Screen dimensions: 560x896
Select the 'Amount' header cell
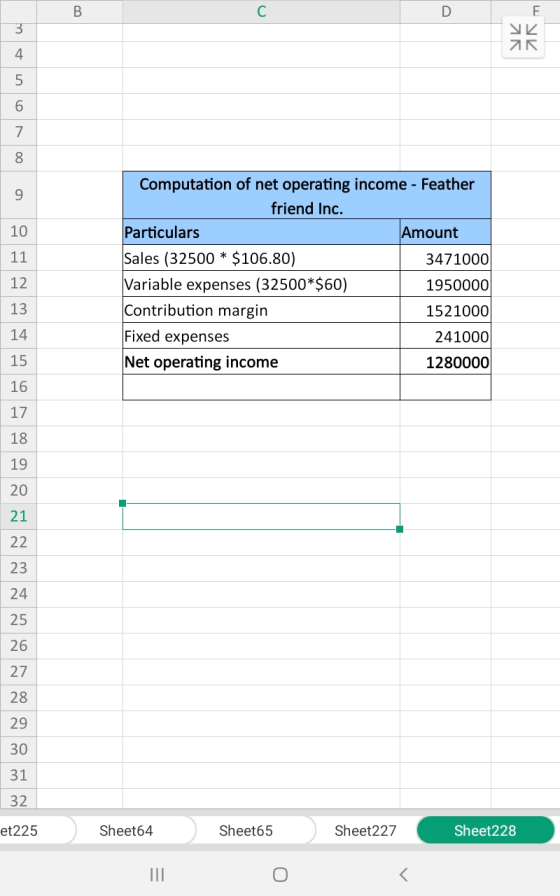[446, 232]
